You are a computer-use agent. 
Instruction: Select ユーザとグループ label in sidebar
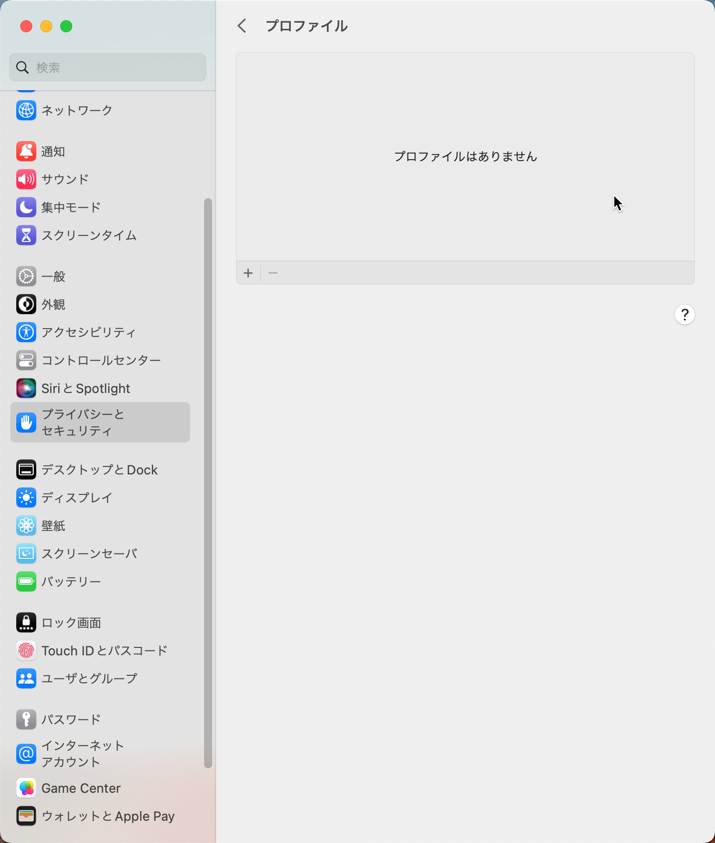[89, 678]
